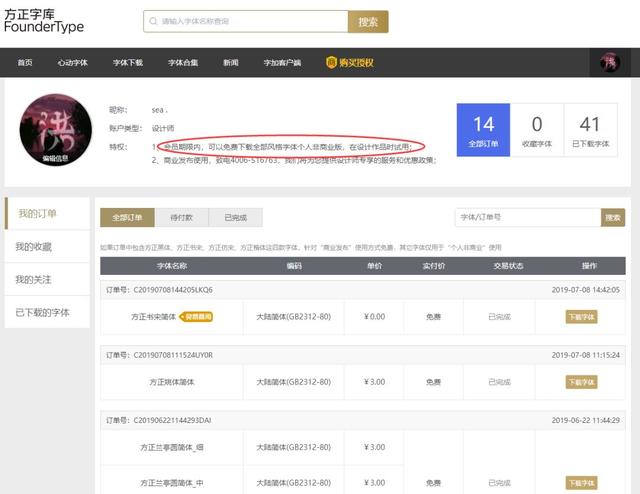This screenshot has height=494, width=640.
Task: Click font name 方正细体简体
Action: click(x=172, y=382)
